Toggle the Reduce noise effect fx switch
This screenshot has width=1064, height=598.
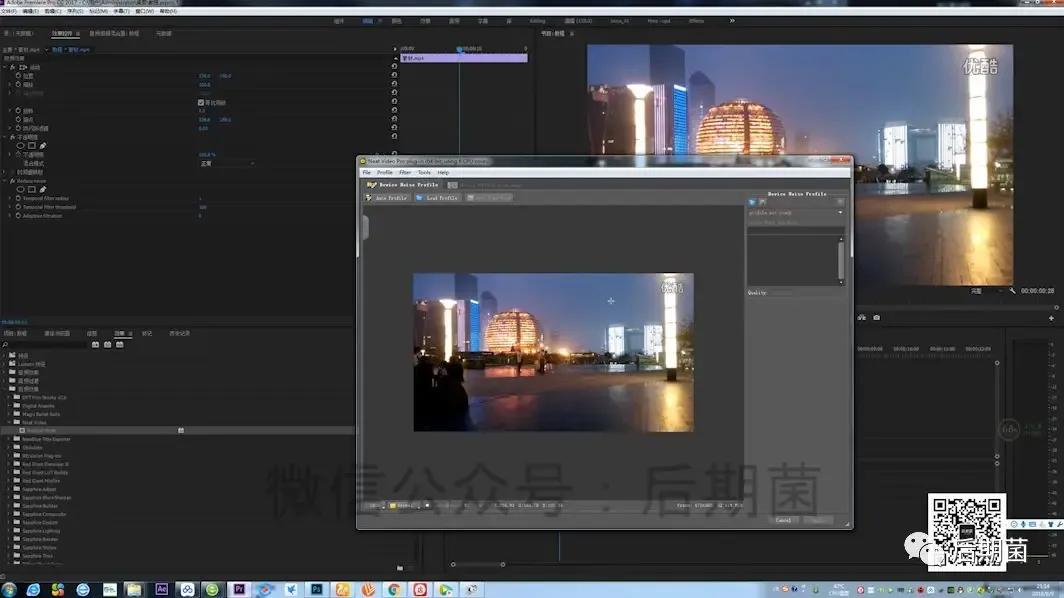point(10,180)
